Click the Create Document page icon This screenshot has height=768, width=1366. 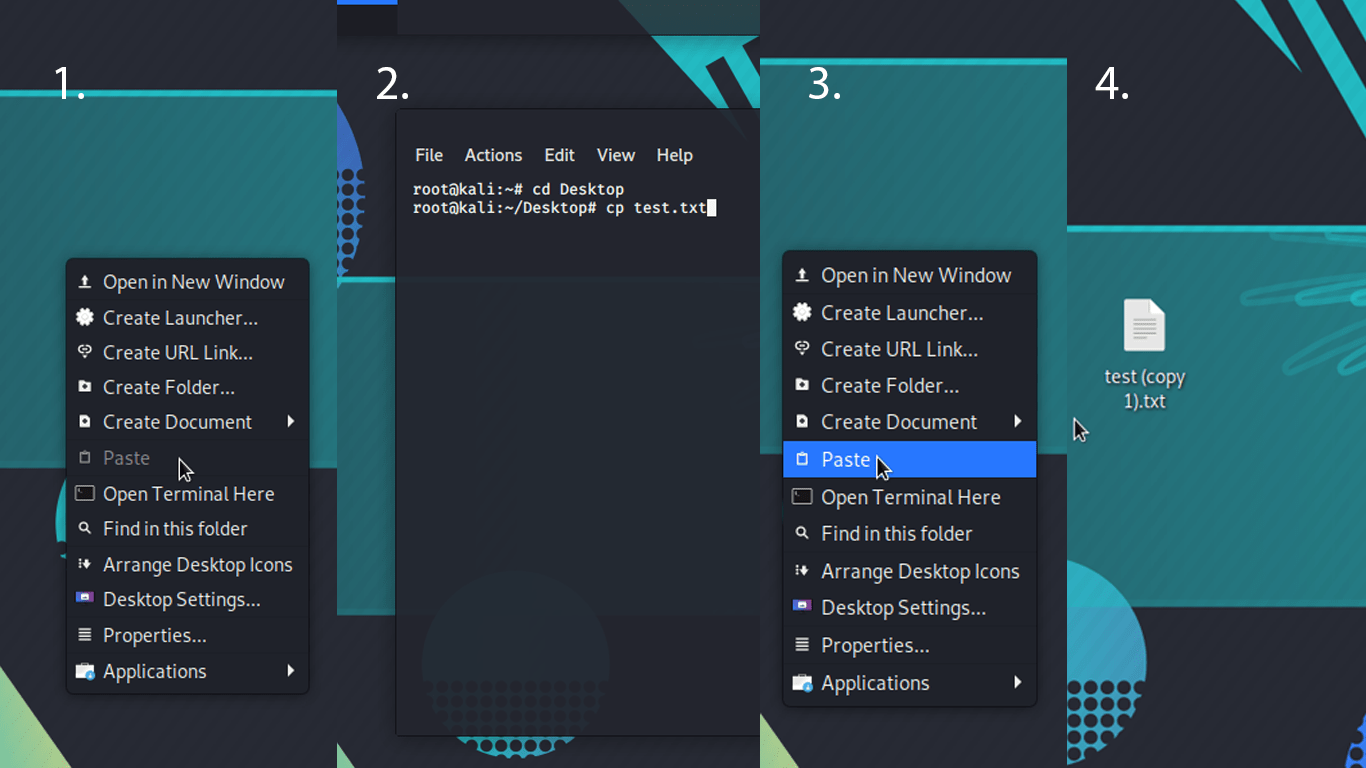click(86, 421)
